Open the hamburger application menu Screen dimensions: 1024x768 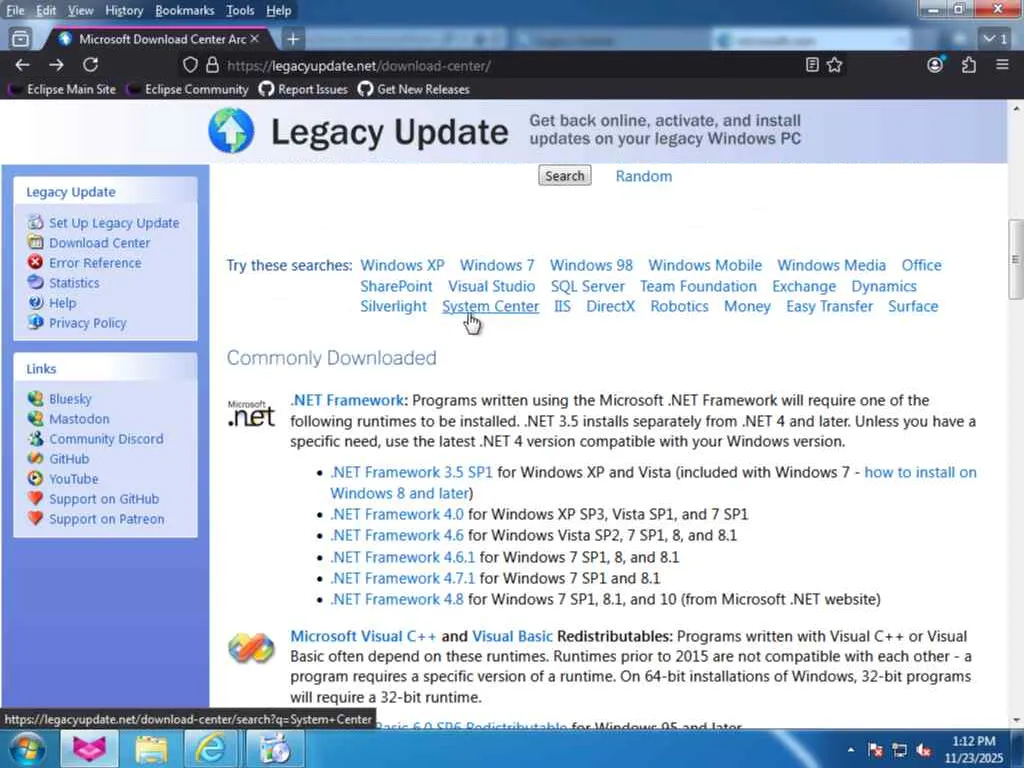(x=1002, y=65)
